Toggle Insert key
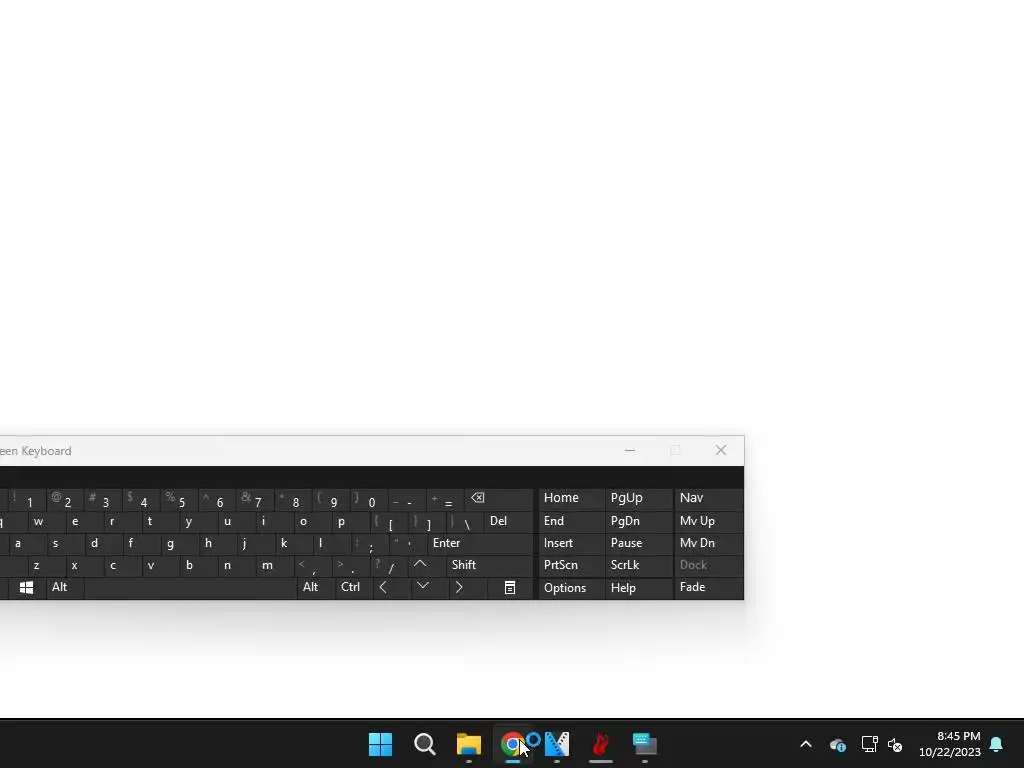Viewport: 1024px width, 768px height. [571, 543]
